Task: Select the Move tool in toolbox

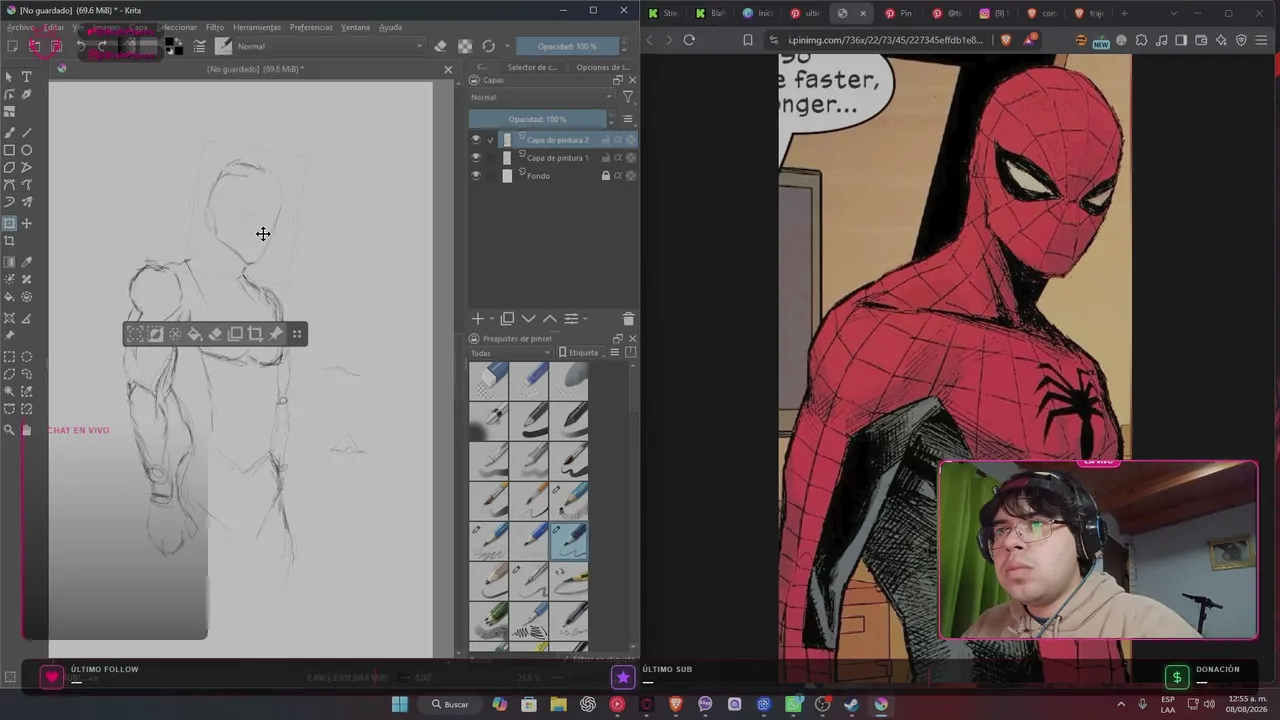Action: (x=27, y=223)
